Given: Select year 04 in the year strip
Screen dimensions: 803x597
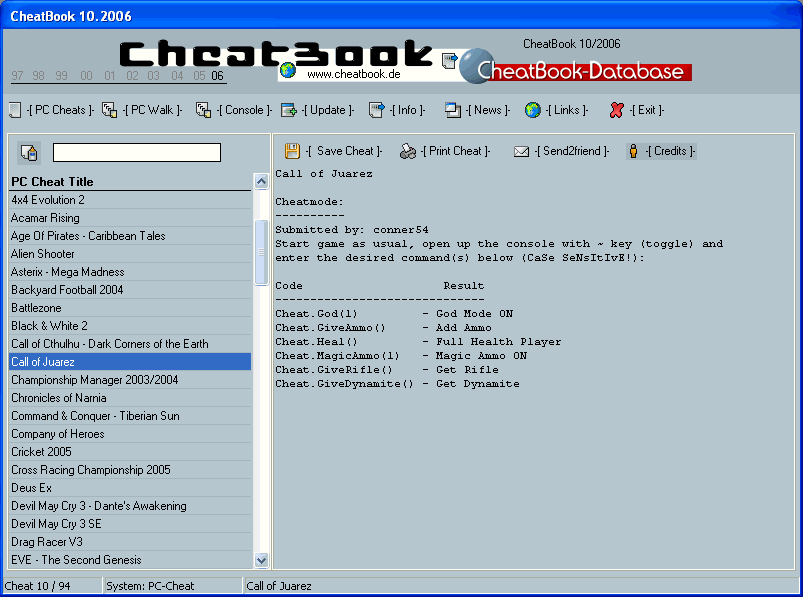Looking at the screenshot, I should (x=177, y=76).
